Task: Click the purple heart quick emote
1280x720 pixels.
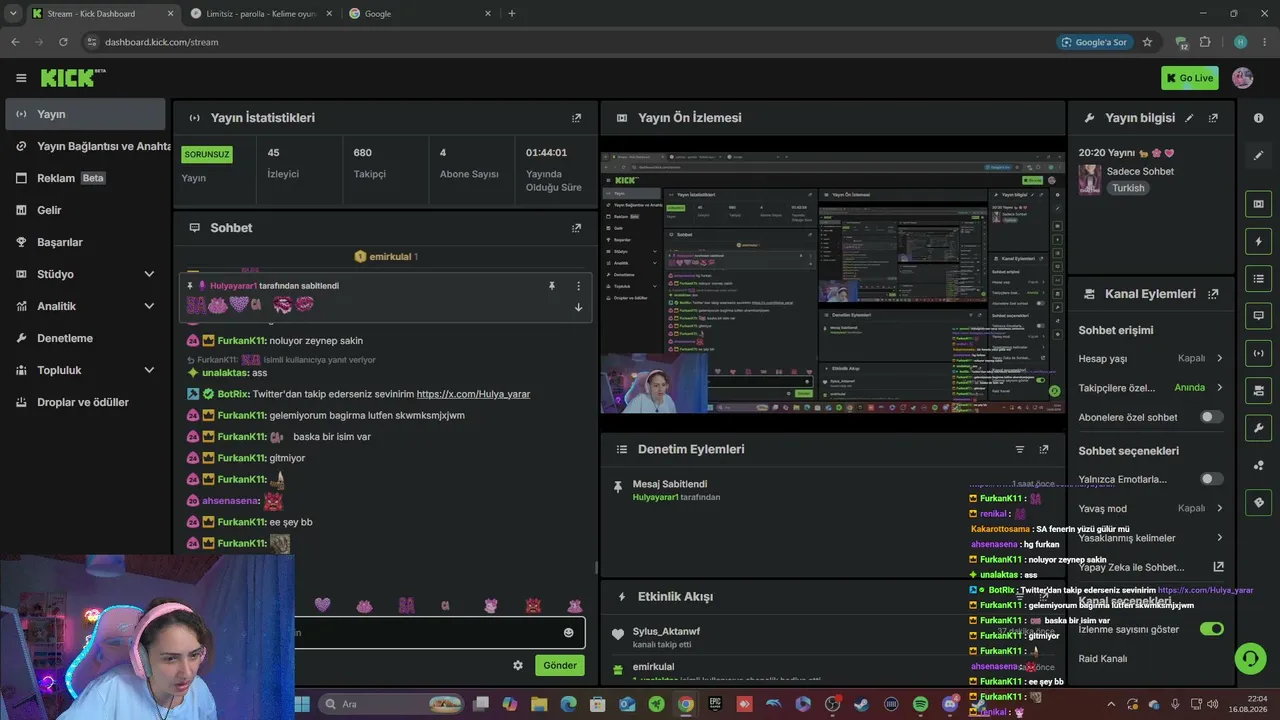Action: [322, 605]
